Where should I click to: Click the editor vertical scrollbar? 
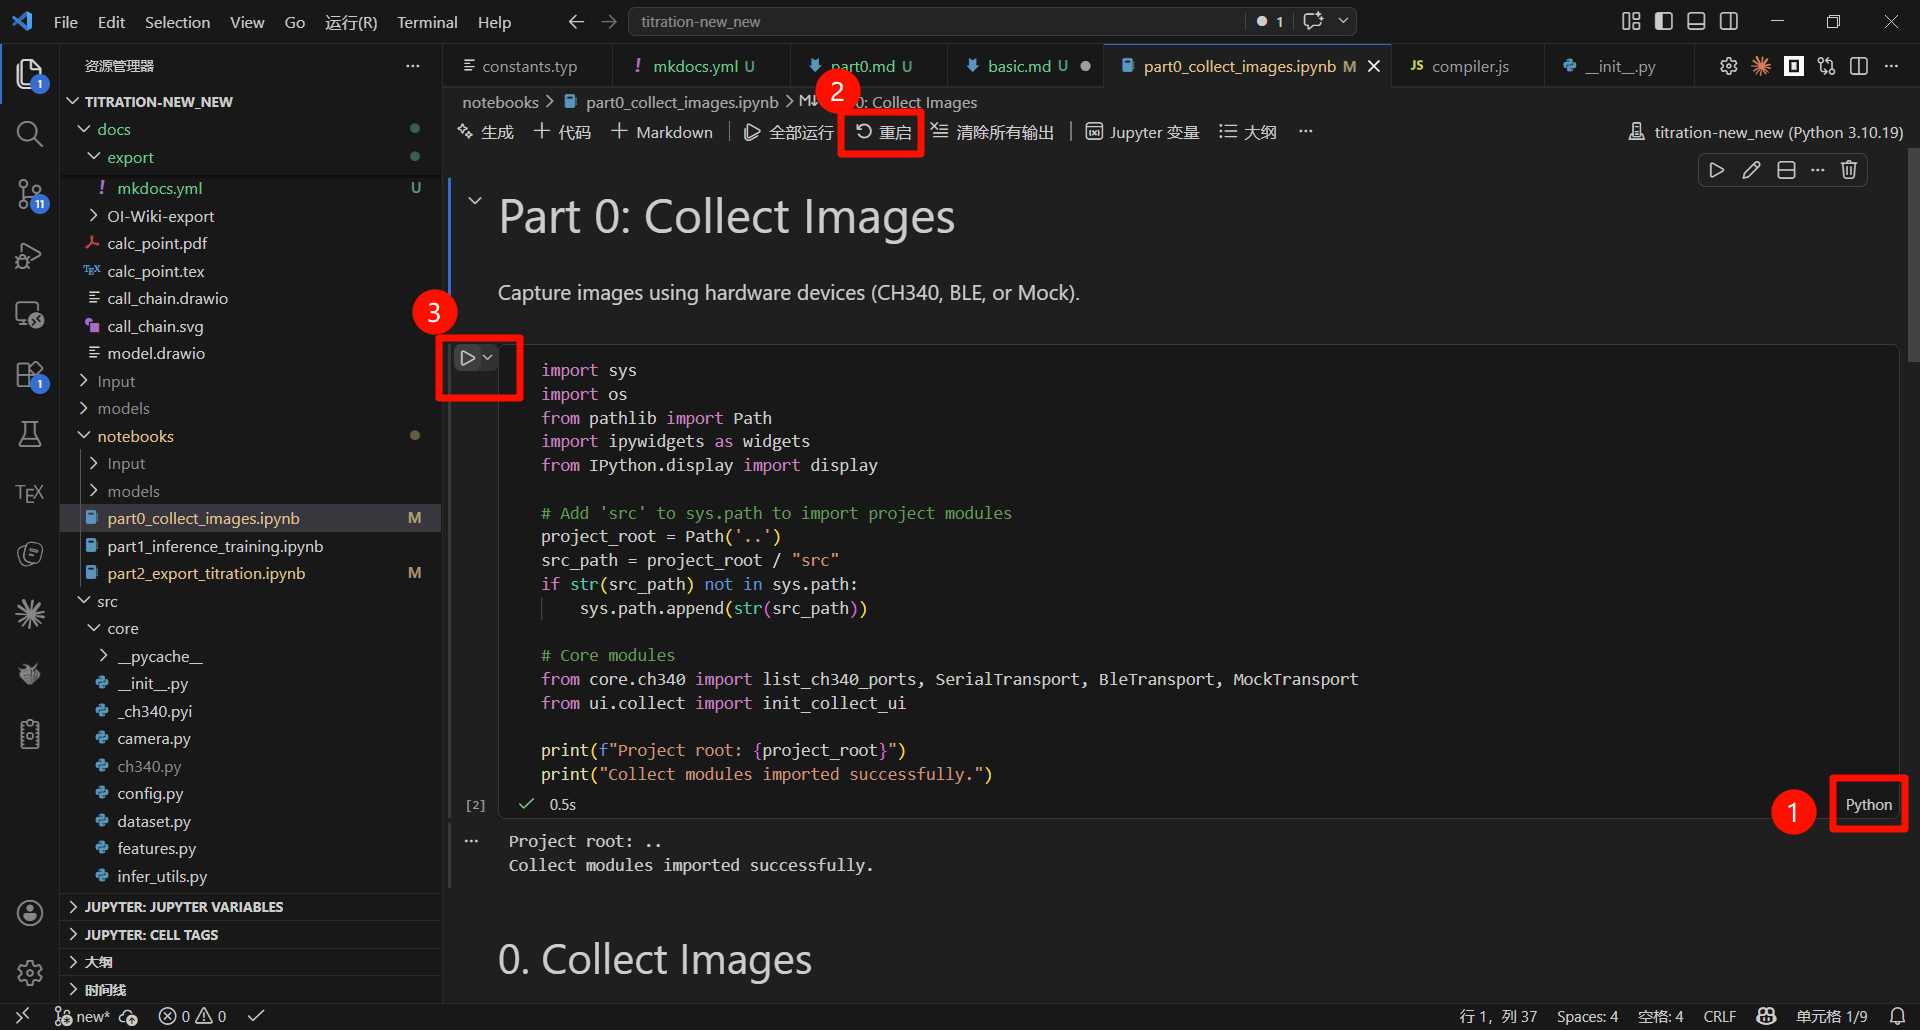pos(1913,255)
